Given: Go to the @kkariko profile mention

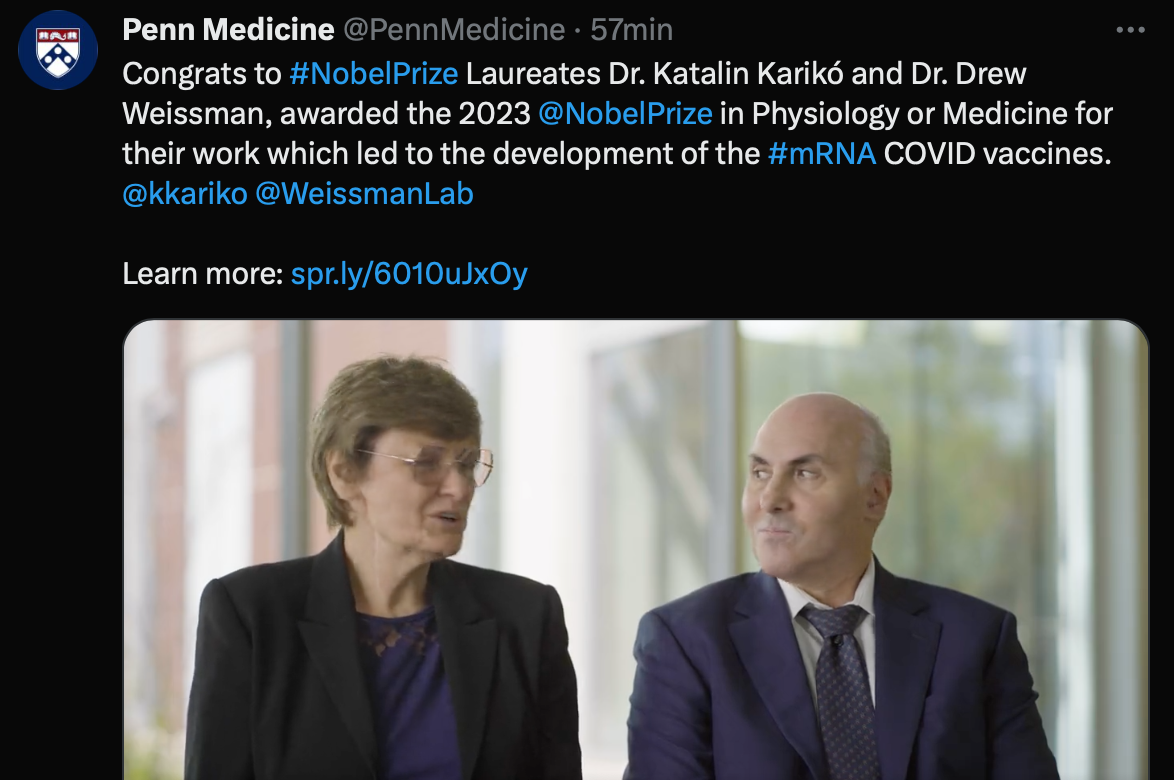Looking at the screenshot, I should pos(184,194).
